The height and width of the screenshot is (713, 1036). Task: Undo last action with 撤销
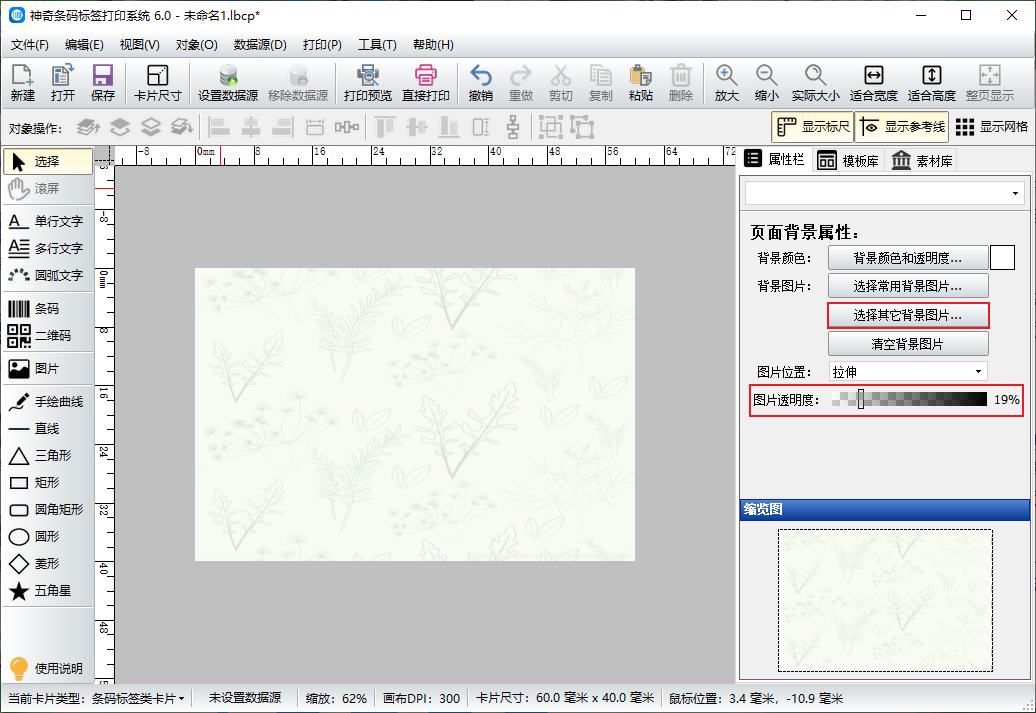click(x=480, y=83)
